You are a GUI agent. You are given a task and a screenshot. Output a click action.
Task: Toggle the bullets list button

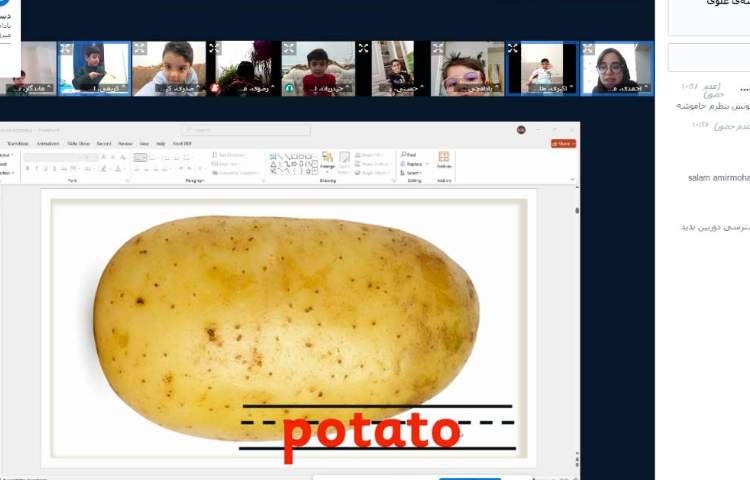[x=140, y=157]
